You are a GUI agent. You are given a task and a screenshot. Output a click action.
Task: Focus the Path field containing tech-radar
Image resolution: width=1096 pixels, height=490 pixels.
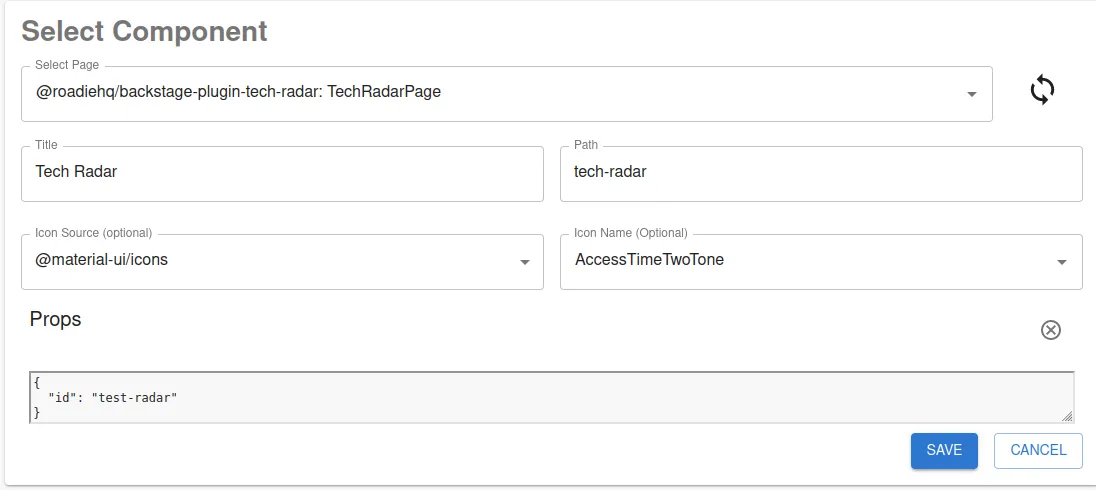coord(820,173)
